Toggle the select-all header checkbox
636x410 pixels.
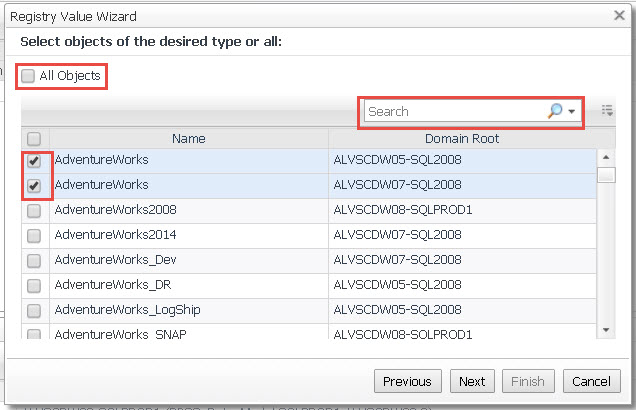point(34,139)
